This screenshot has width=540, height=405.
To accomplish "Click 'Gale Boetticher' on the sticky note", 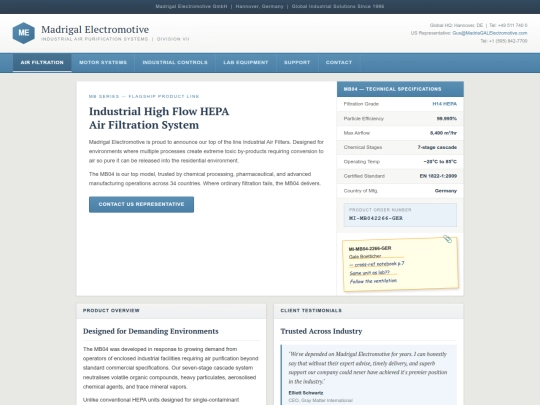I will pyautogui.click(x=365, y=257).
